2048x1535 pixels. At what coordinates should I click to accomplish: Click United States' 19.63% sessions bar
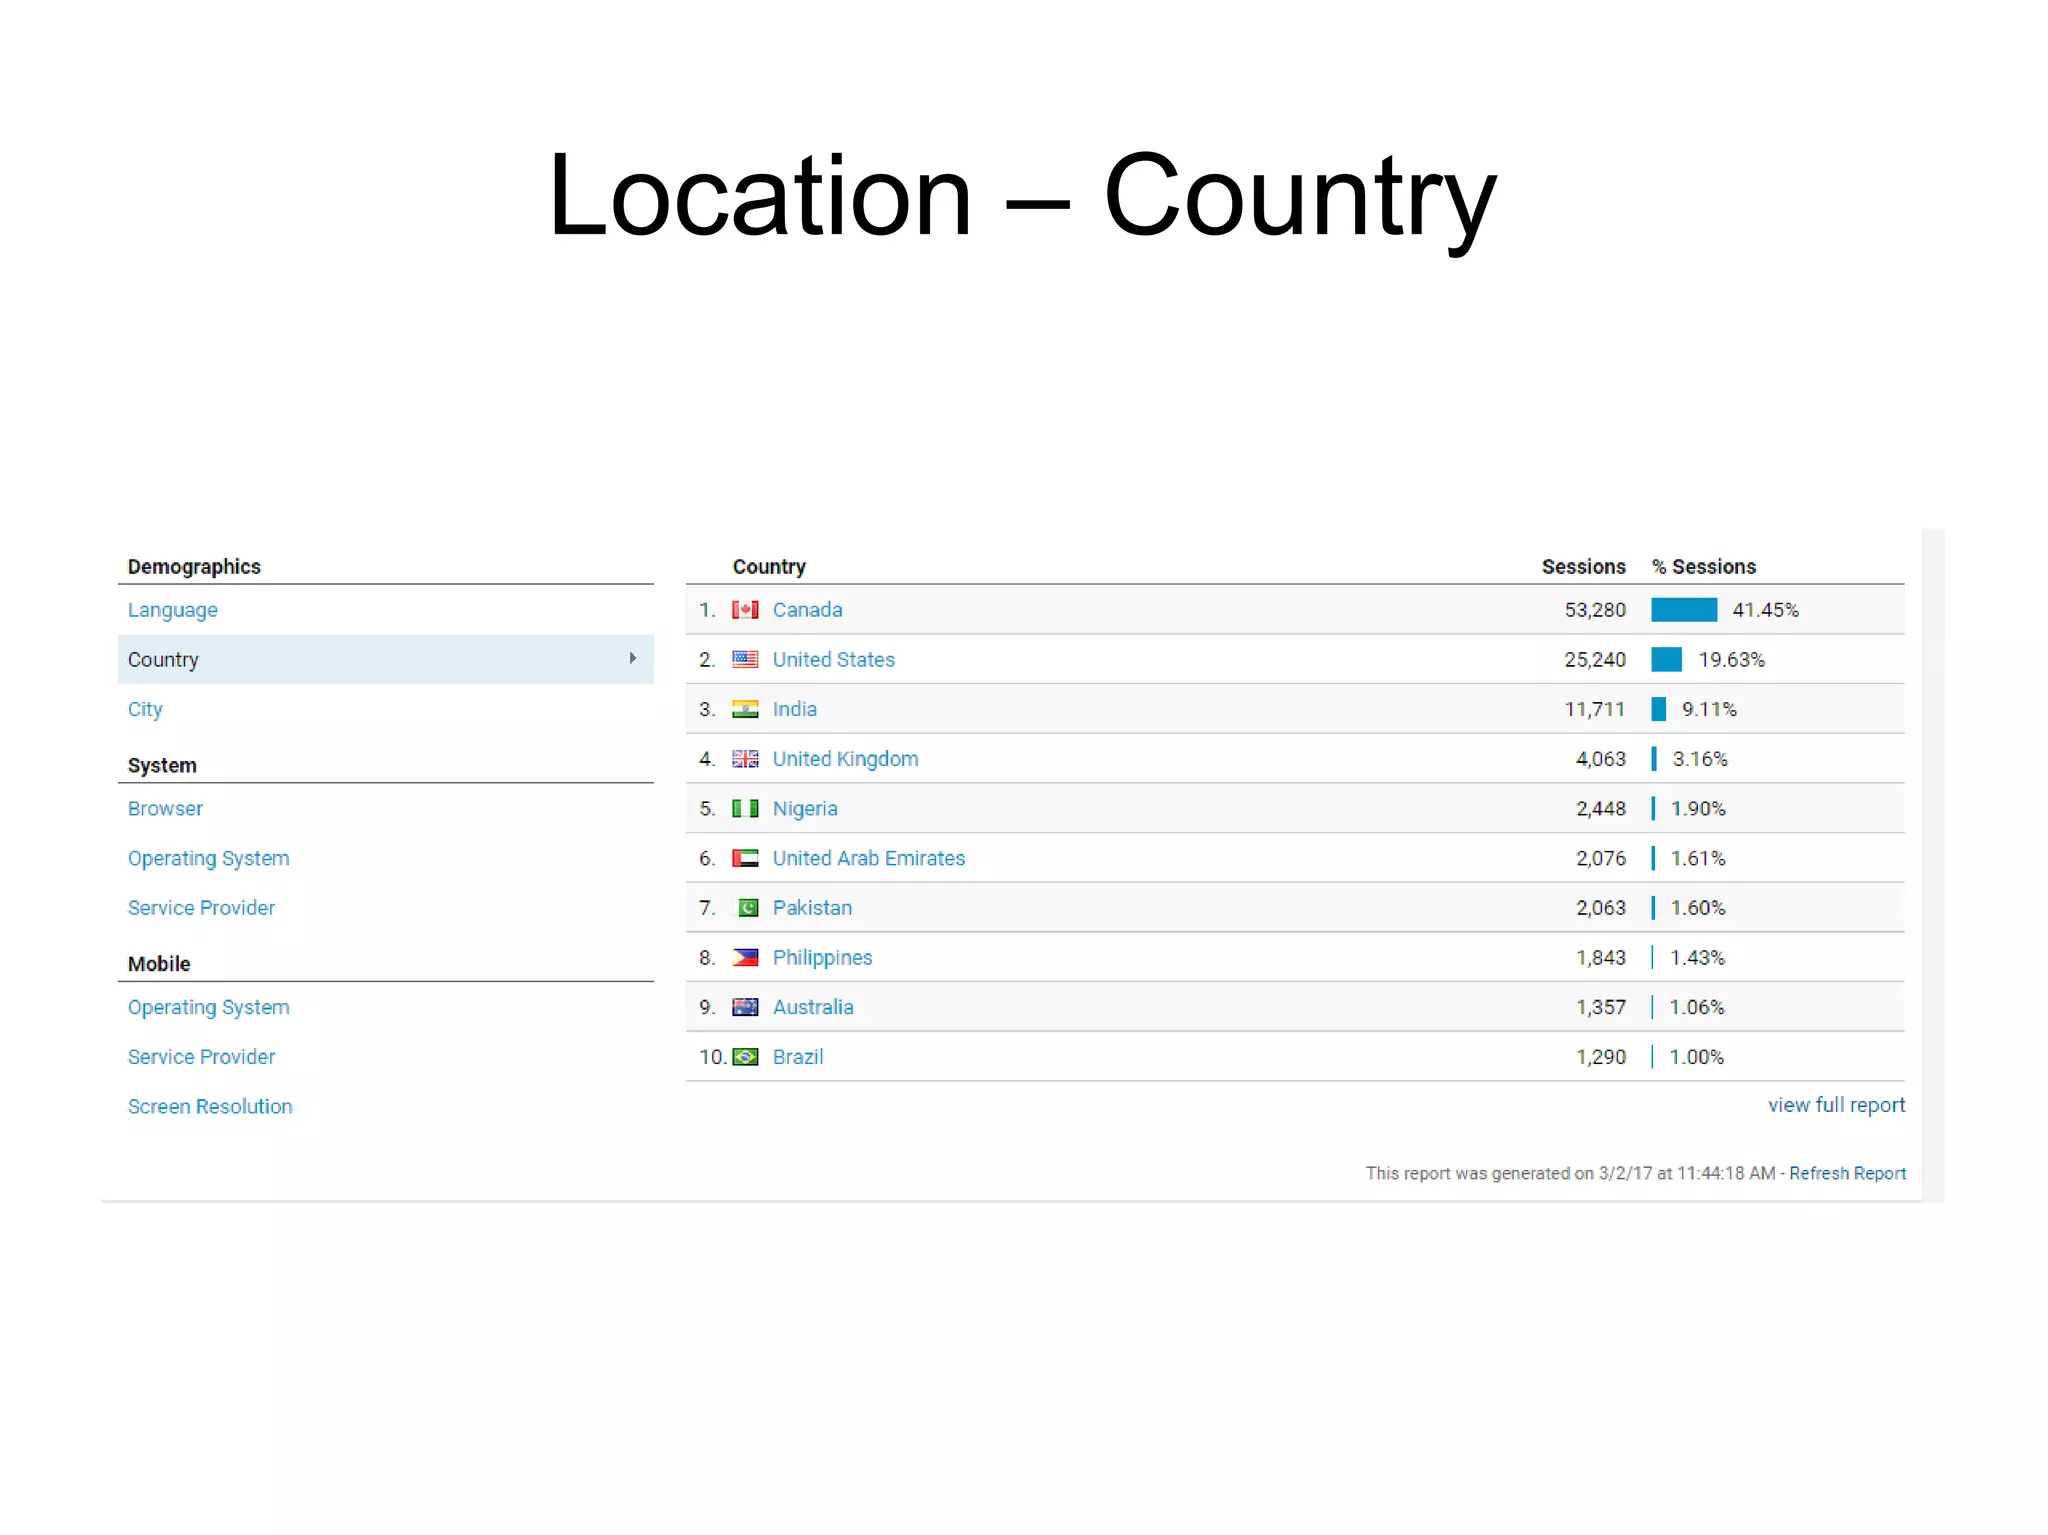pyautogui.click(x=1666, y=660)
